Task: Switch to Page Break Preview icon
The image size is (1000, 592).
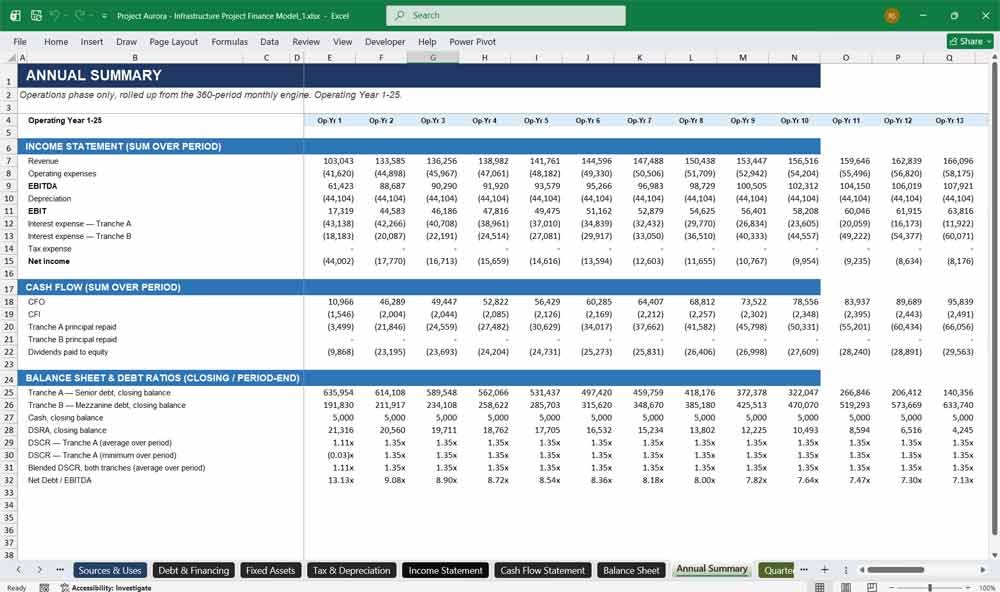Action: pyautogui.click(x=871, y=587)
